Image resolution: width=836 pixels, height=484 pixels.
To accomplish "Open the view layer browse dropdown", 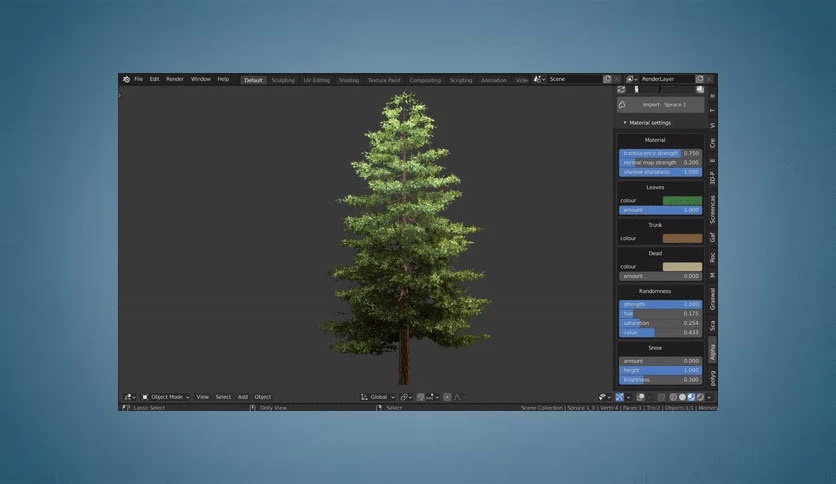I will (632, 79).
